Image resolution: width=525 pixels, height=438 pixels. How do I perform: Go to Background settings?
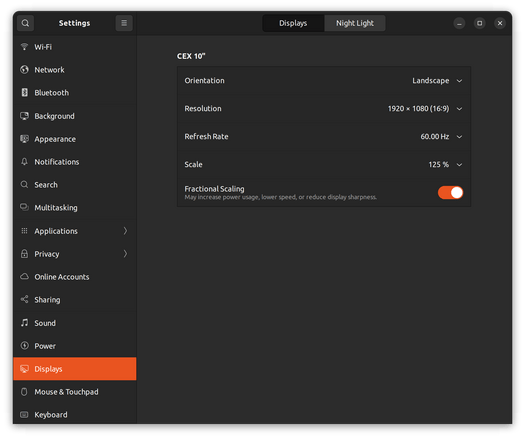click(x=75, y=116)
